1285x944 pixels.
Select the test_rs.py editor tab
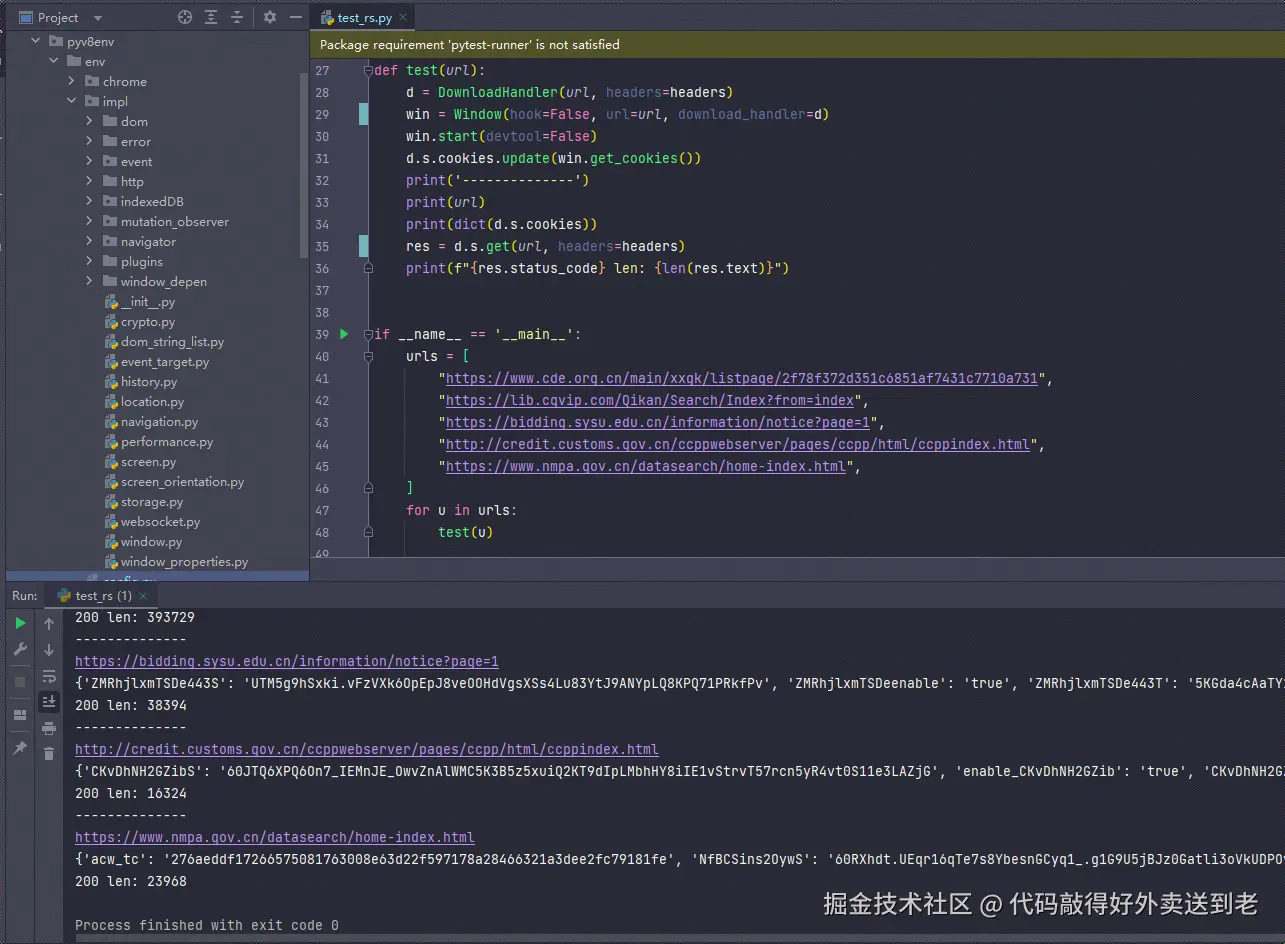pos(365,18)
